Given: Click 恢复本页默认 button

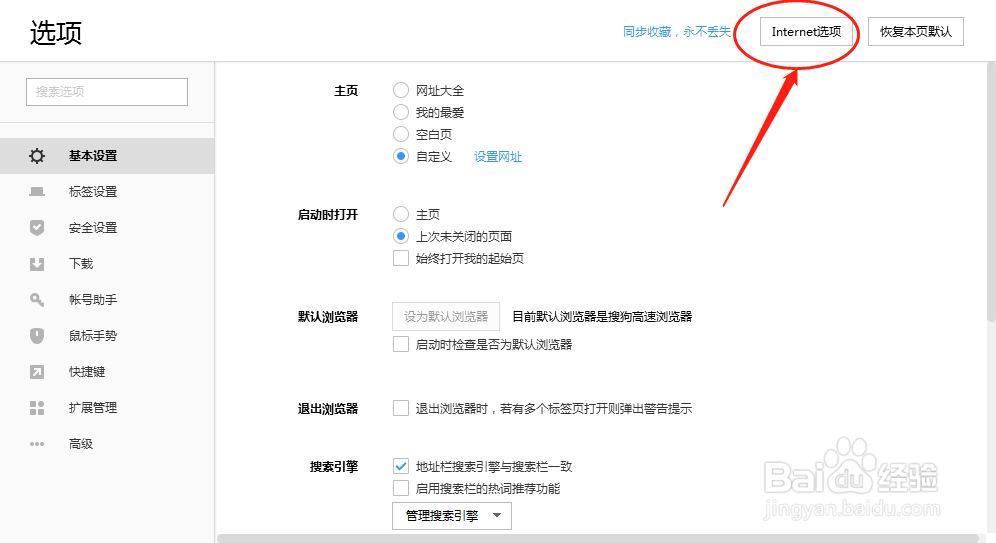Looking at the screenshot, I should pos(915,32).
